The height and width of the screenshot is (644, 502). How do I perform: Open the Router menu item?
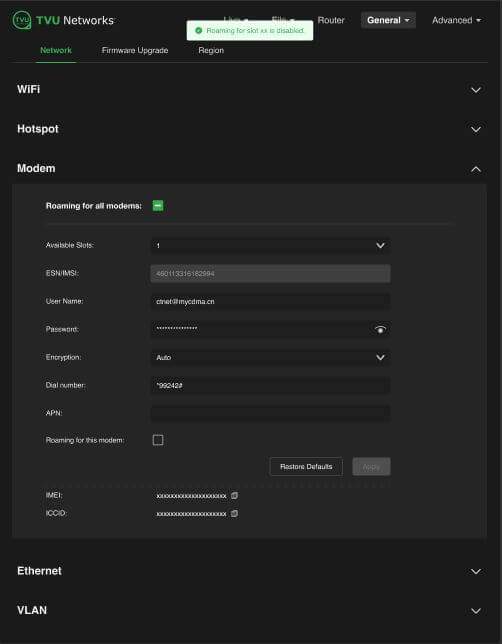(331, 20)
